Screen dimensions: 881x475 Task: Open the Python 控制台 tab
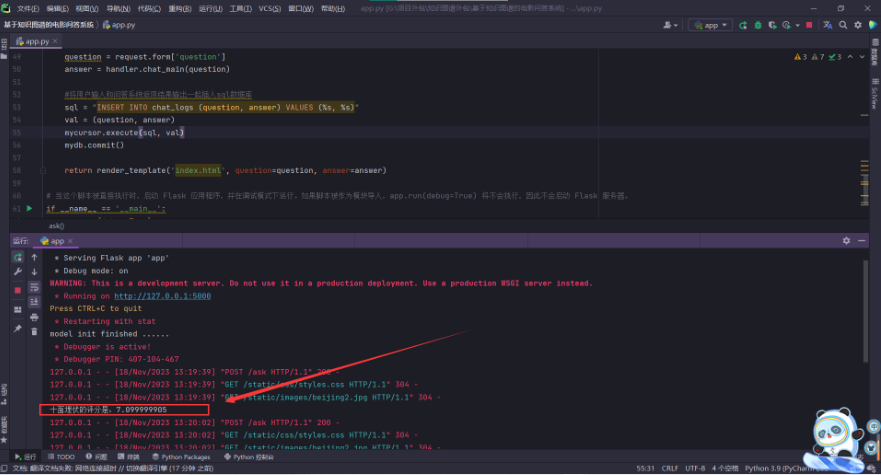point(248,457)
